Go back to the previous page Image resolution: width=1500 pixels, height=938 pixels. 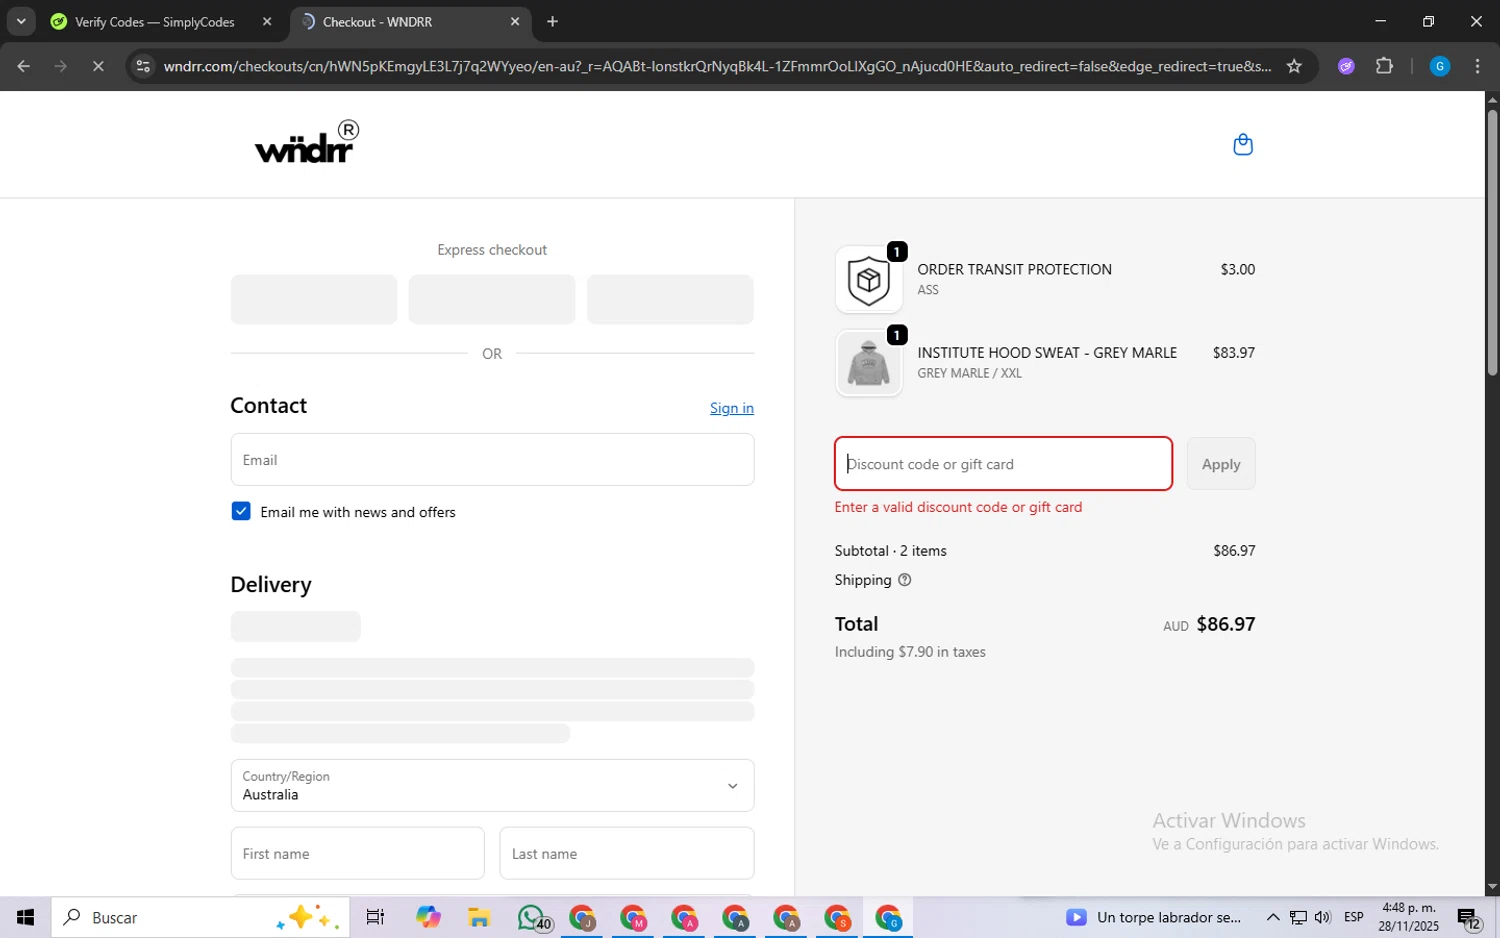pyautogui.click(x=23, y=66)
